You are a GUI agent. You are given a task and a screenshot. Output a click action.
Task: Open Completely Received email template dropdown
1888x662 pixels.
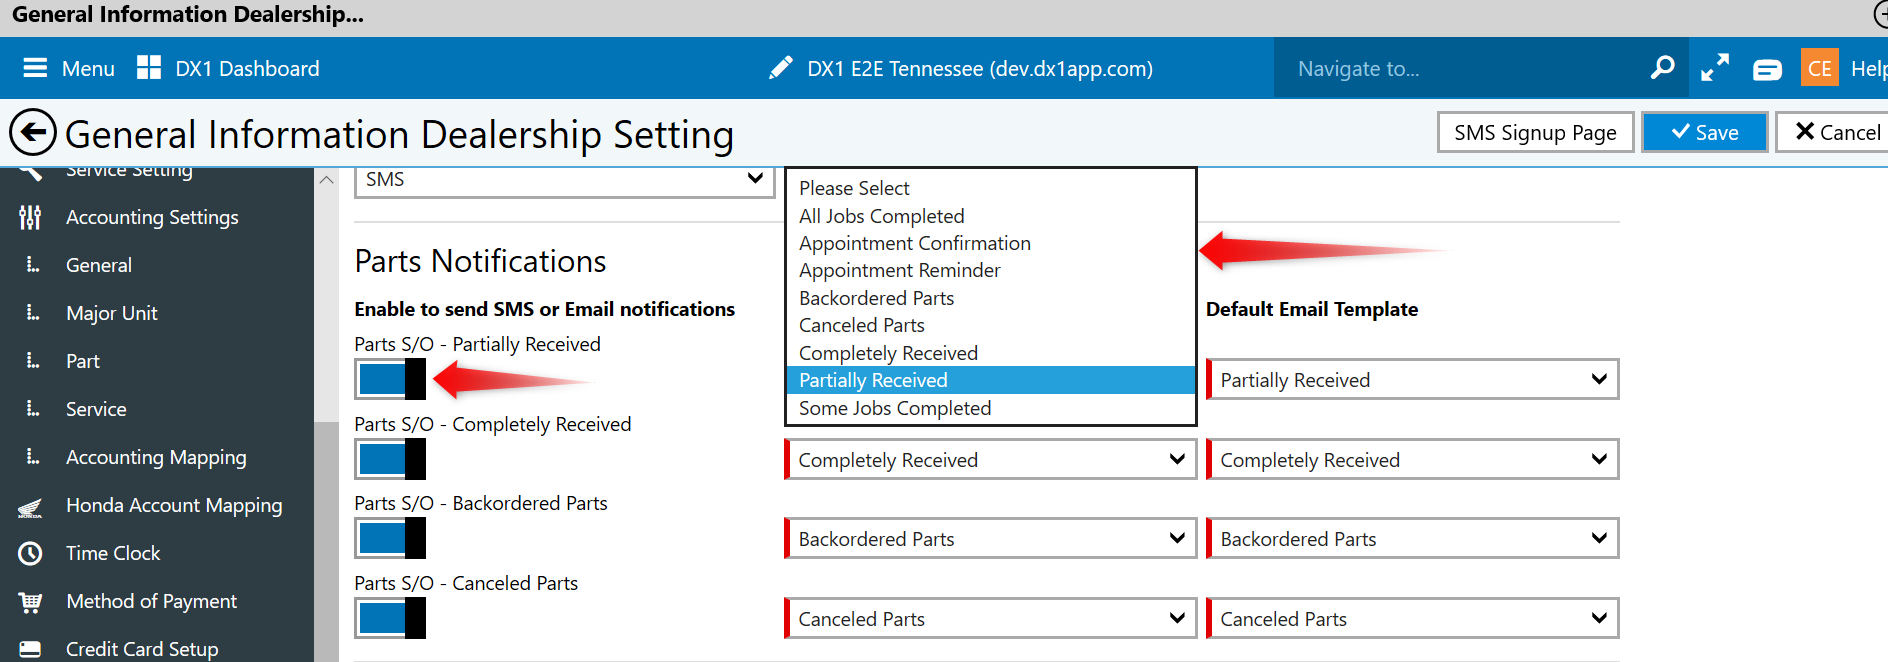point(1413,460)
